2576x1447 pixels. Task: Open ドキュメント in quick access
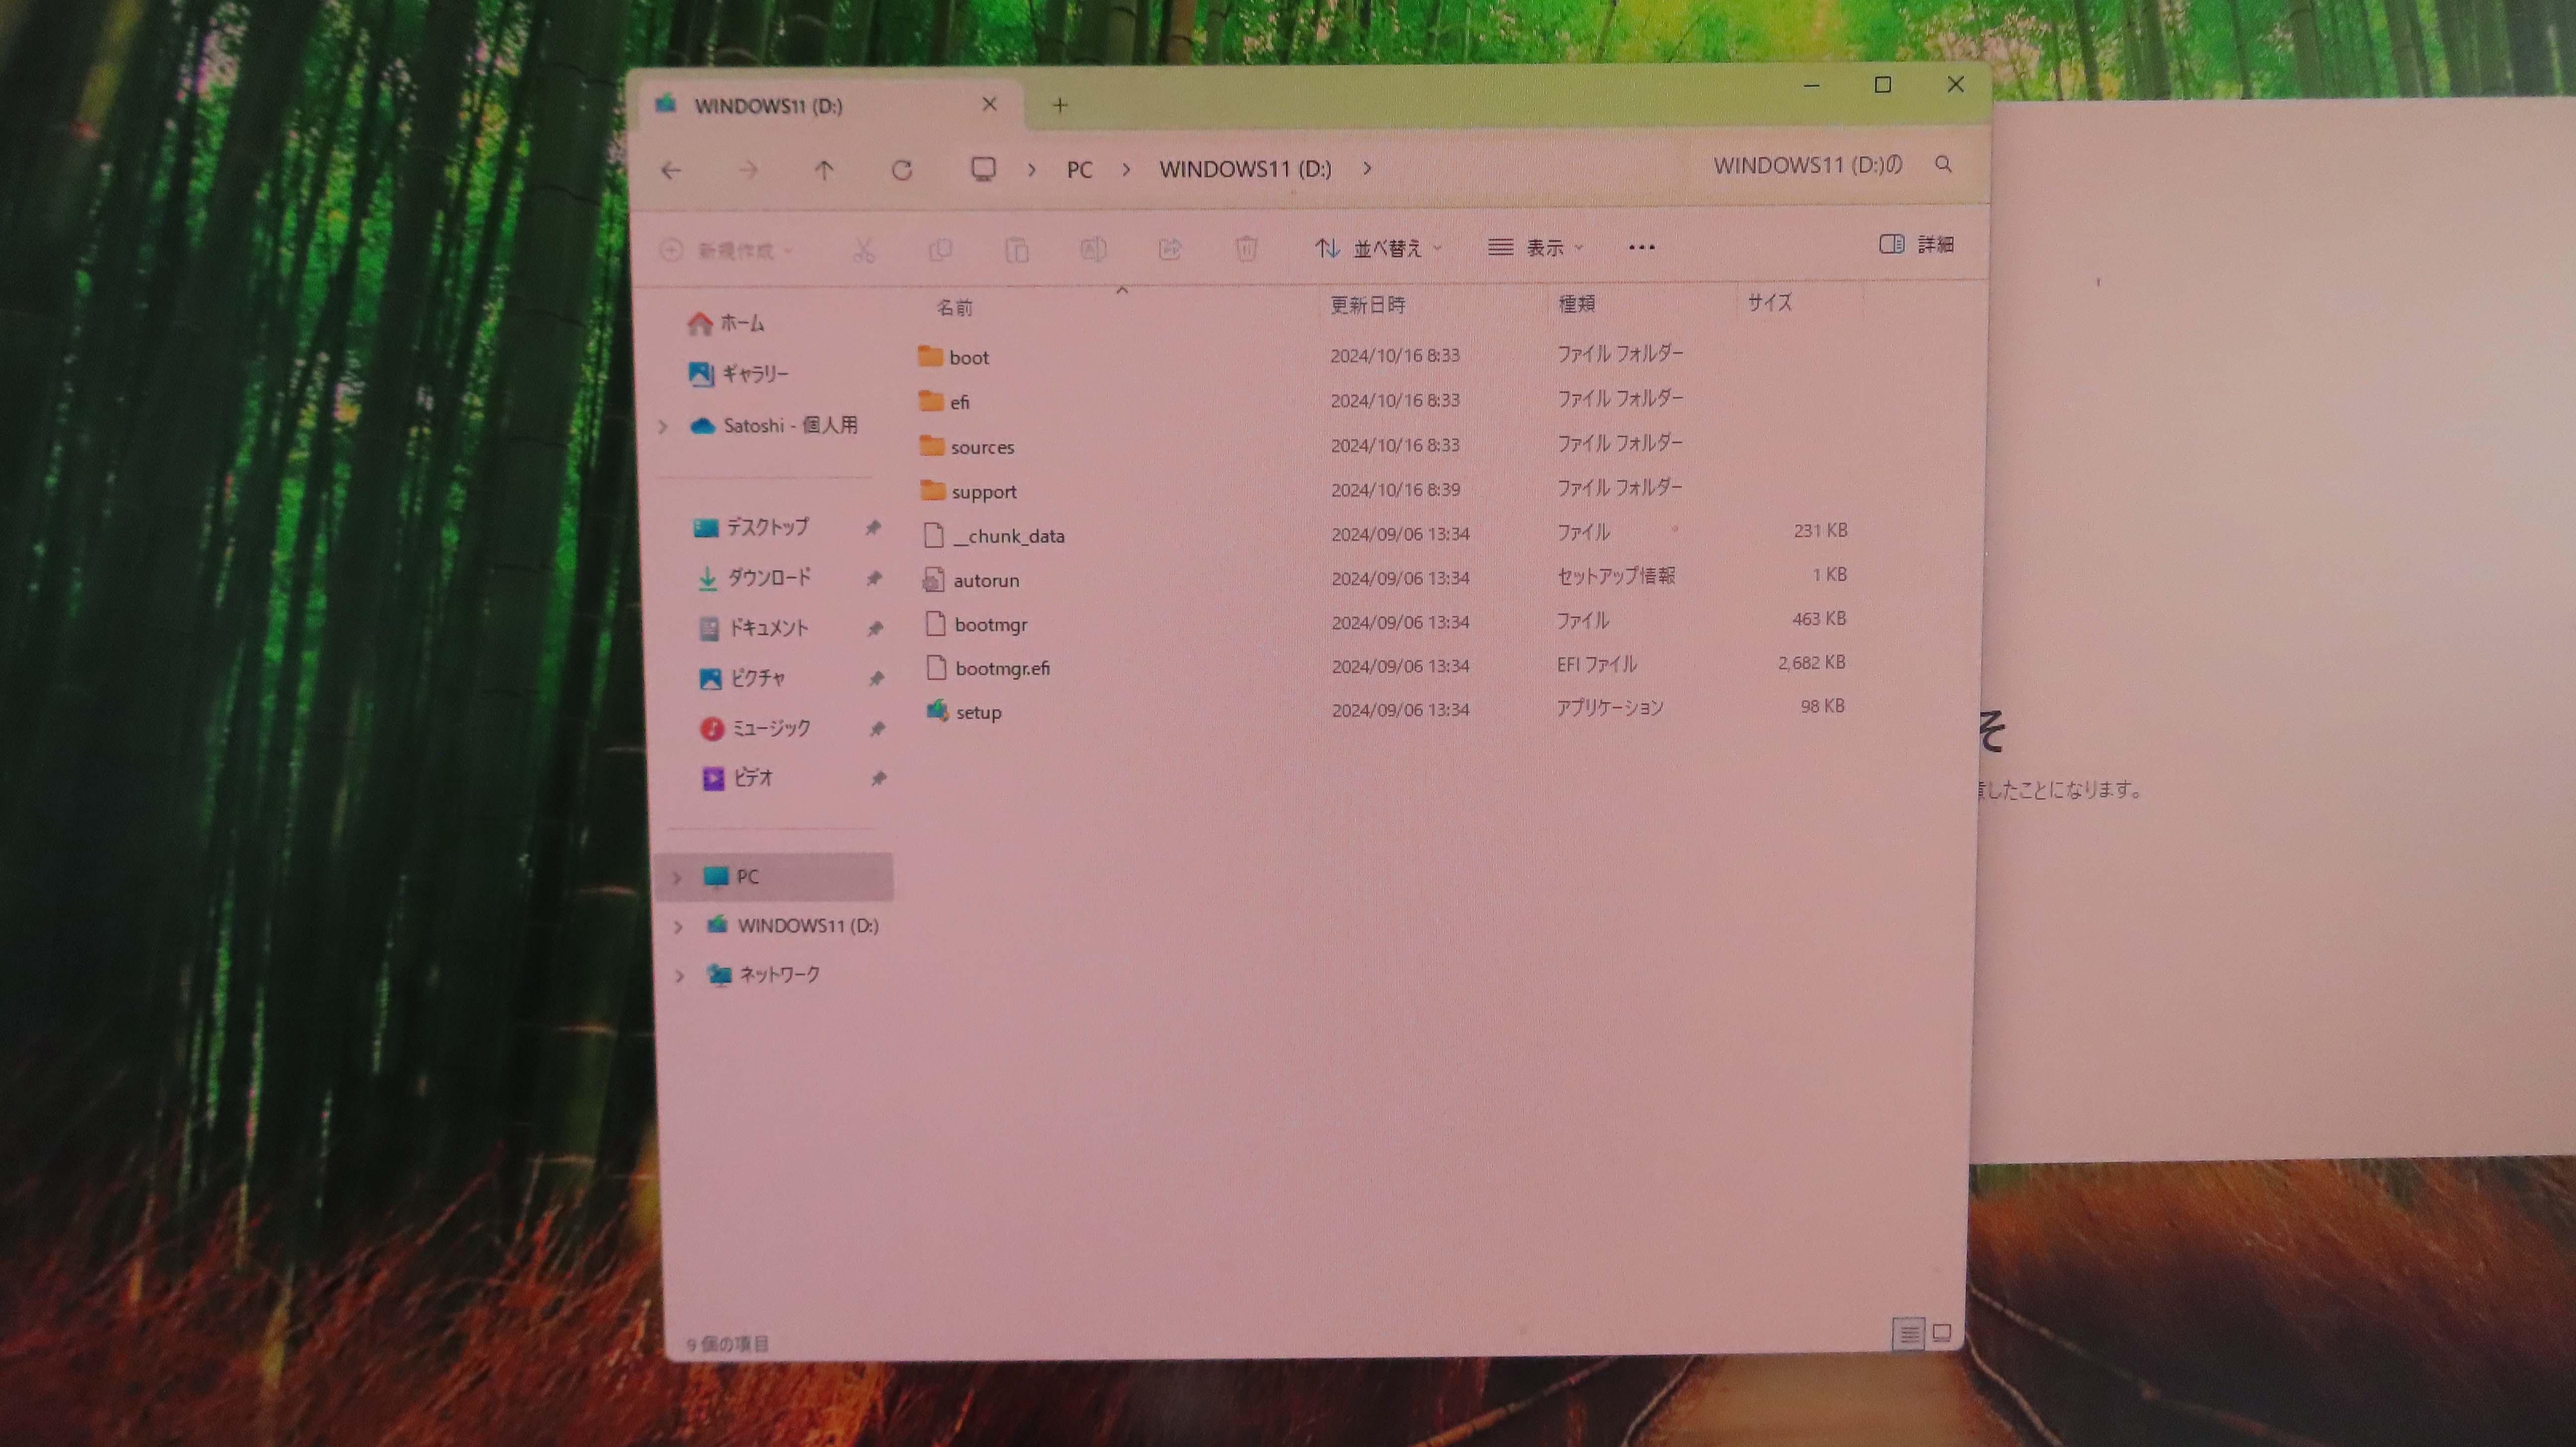click(753, 628)
